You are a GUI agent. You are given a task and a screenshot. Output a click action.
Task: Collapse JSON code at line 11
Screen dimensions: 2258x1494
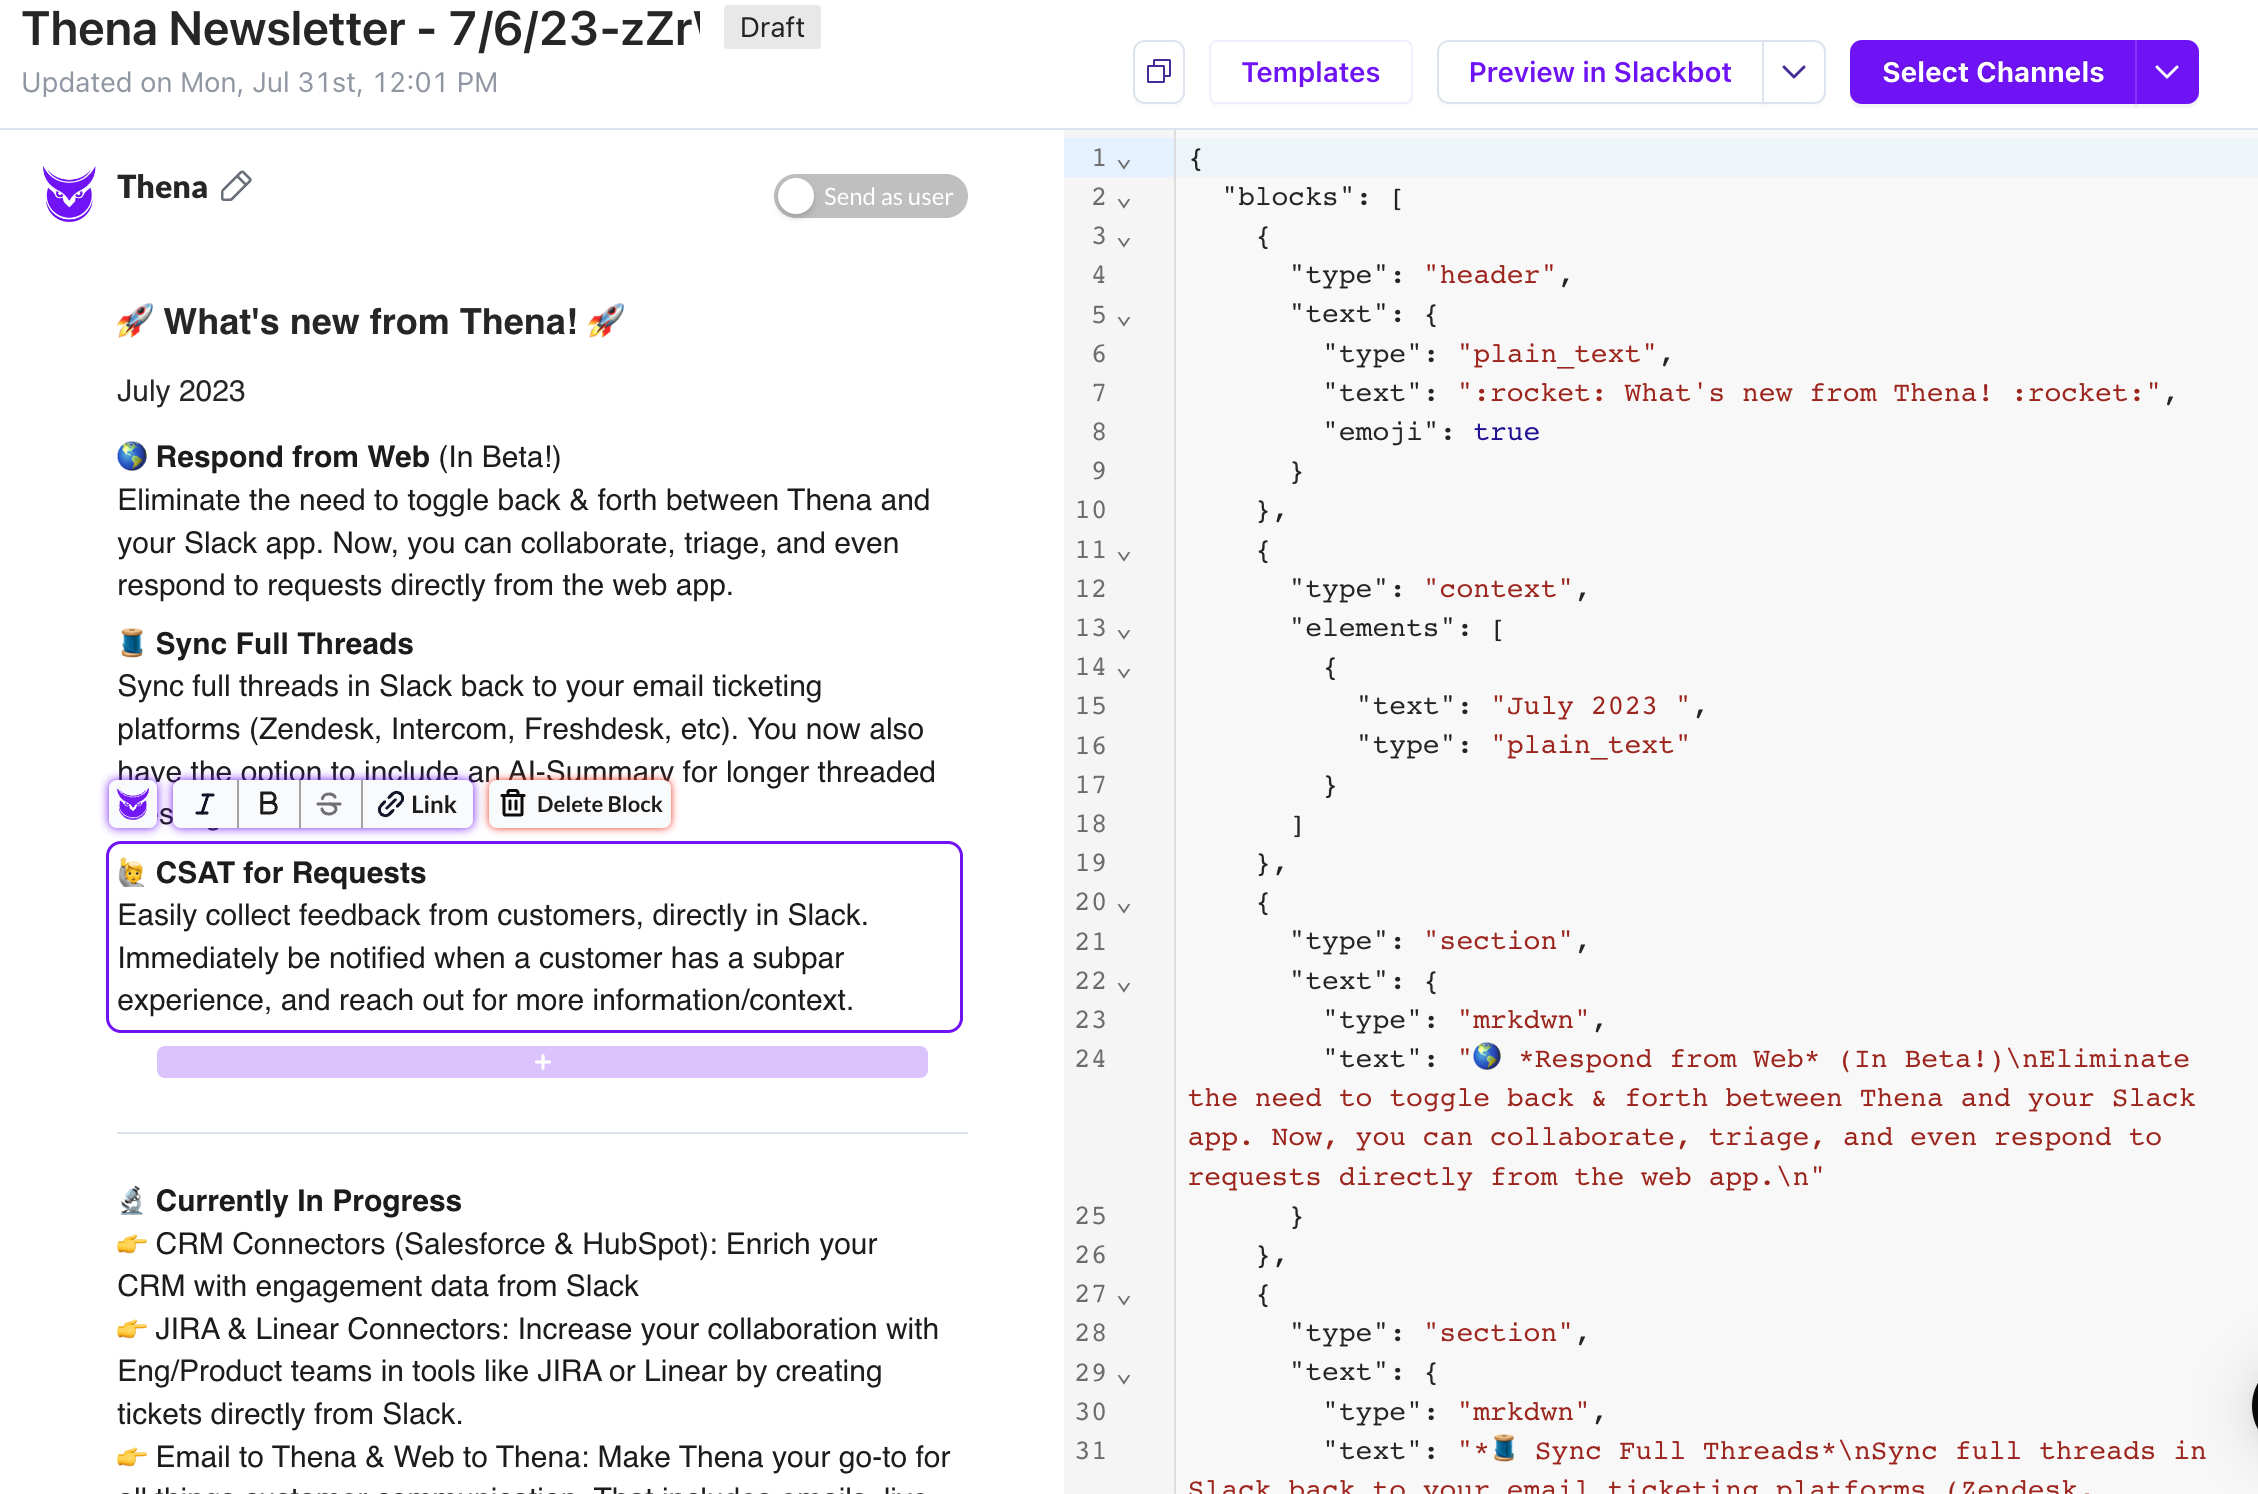(x=1124, y=554)
